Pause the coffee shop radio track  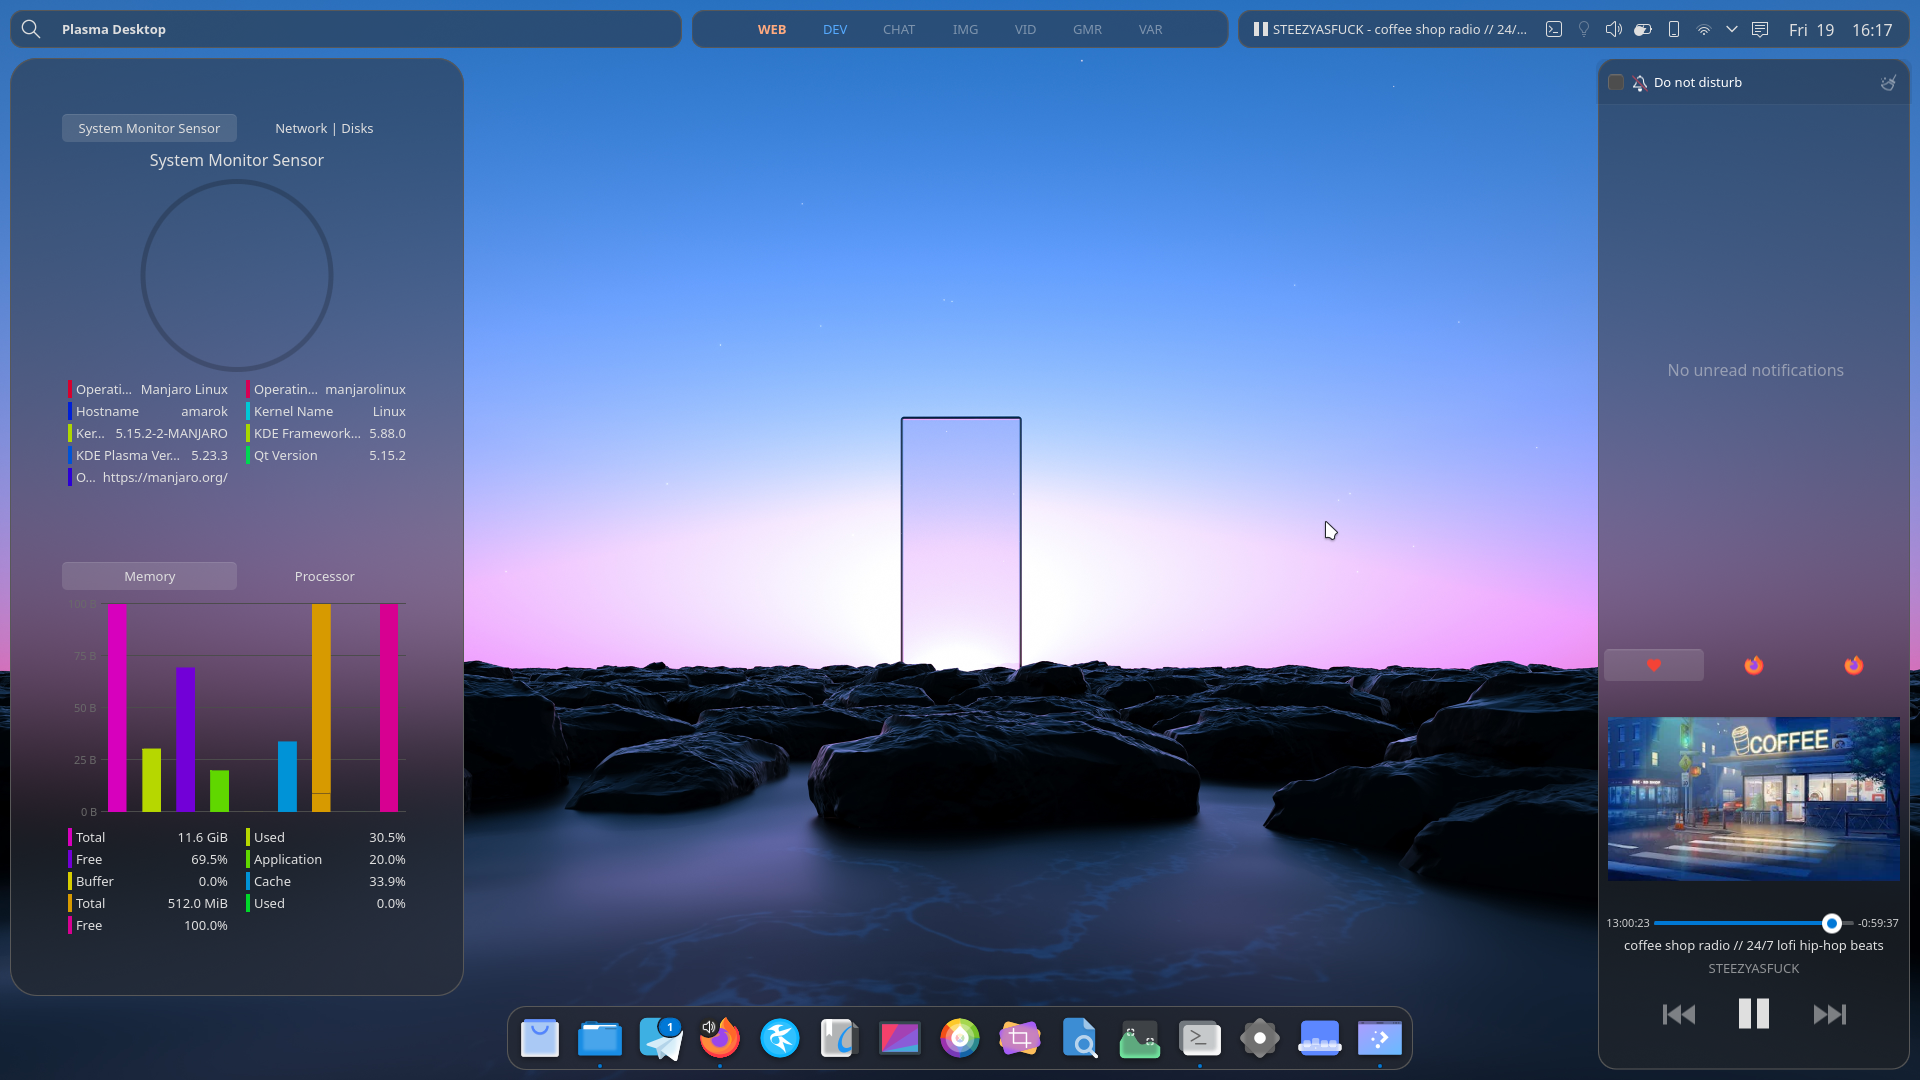tap(1753, 1014)
